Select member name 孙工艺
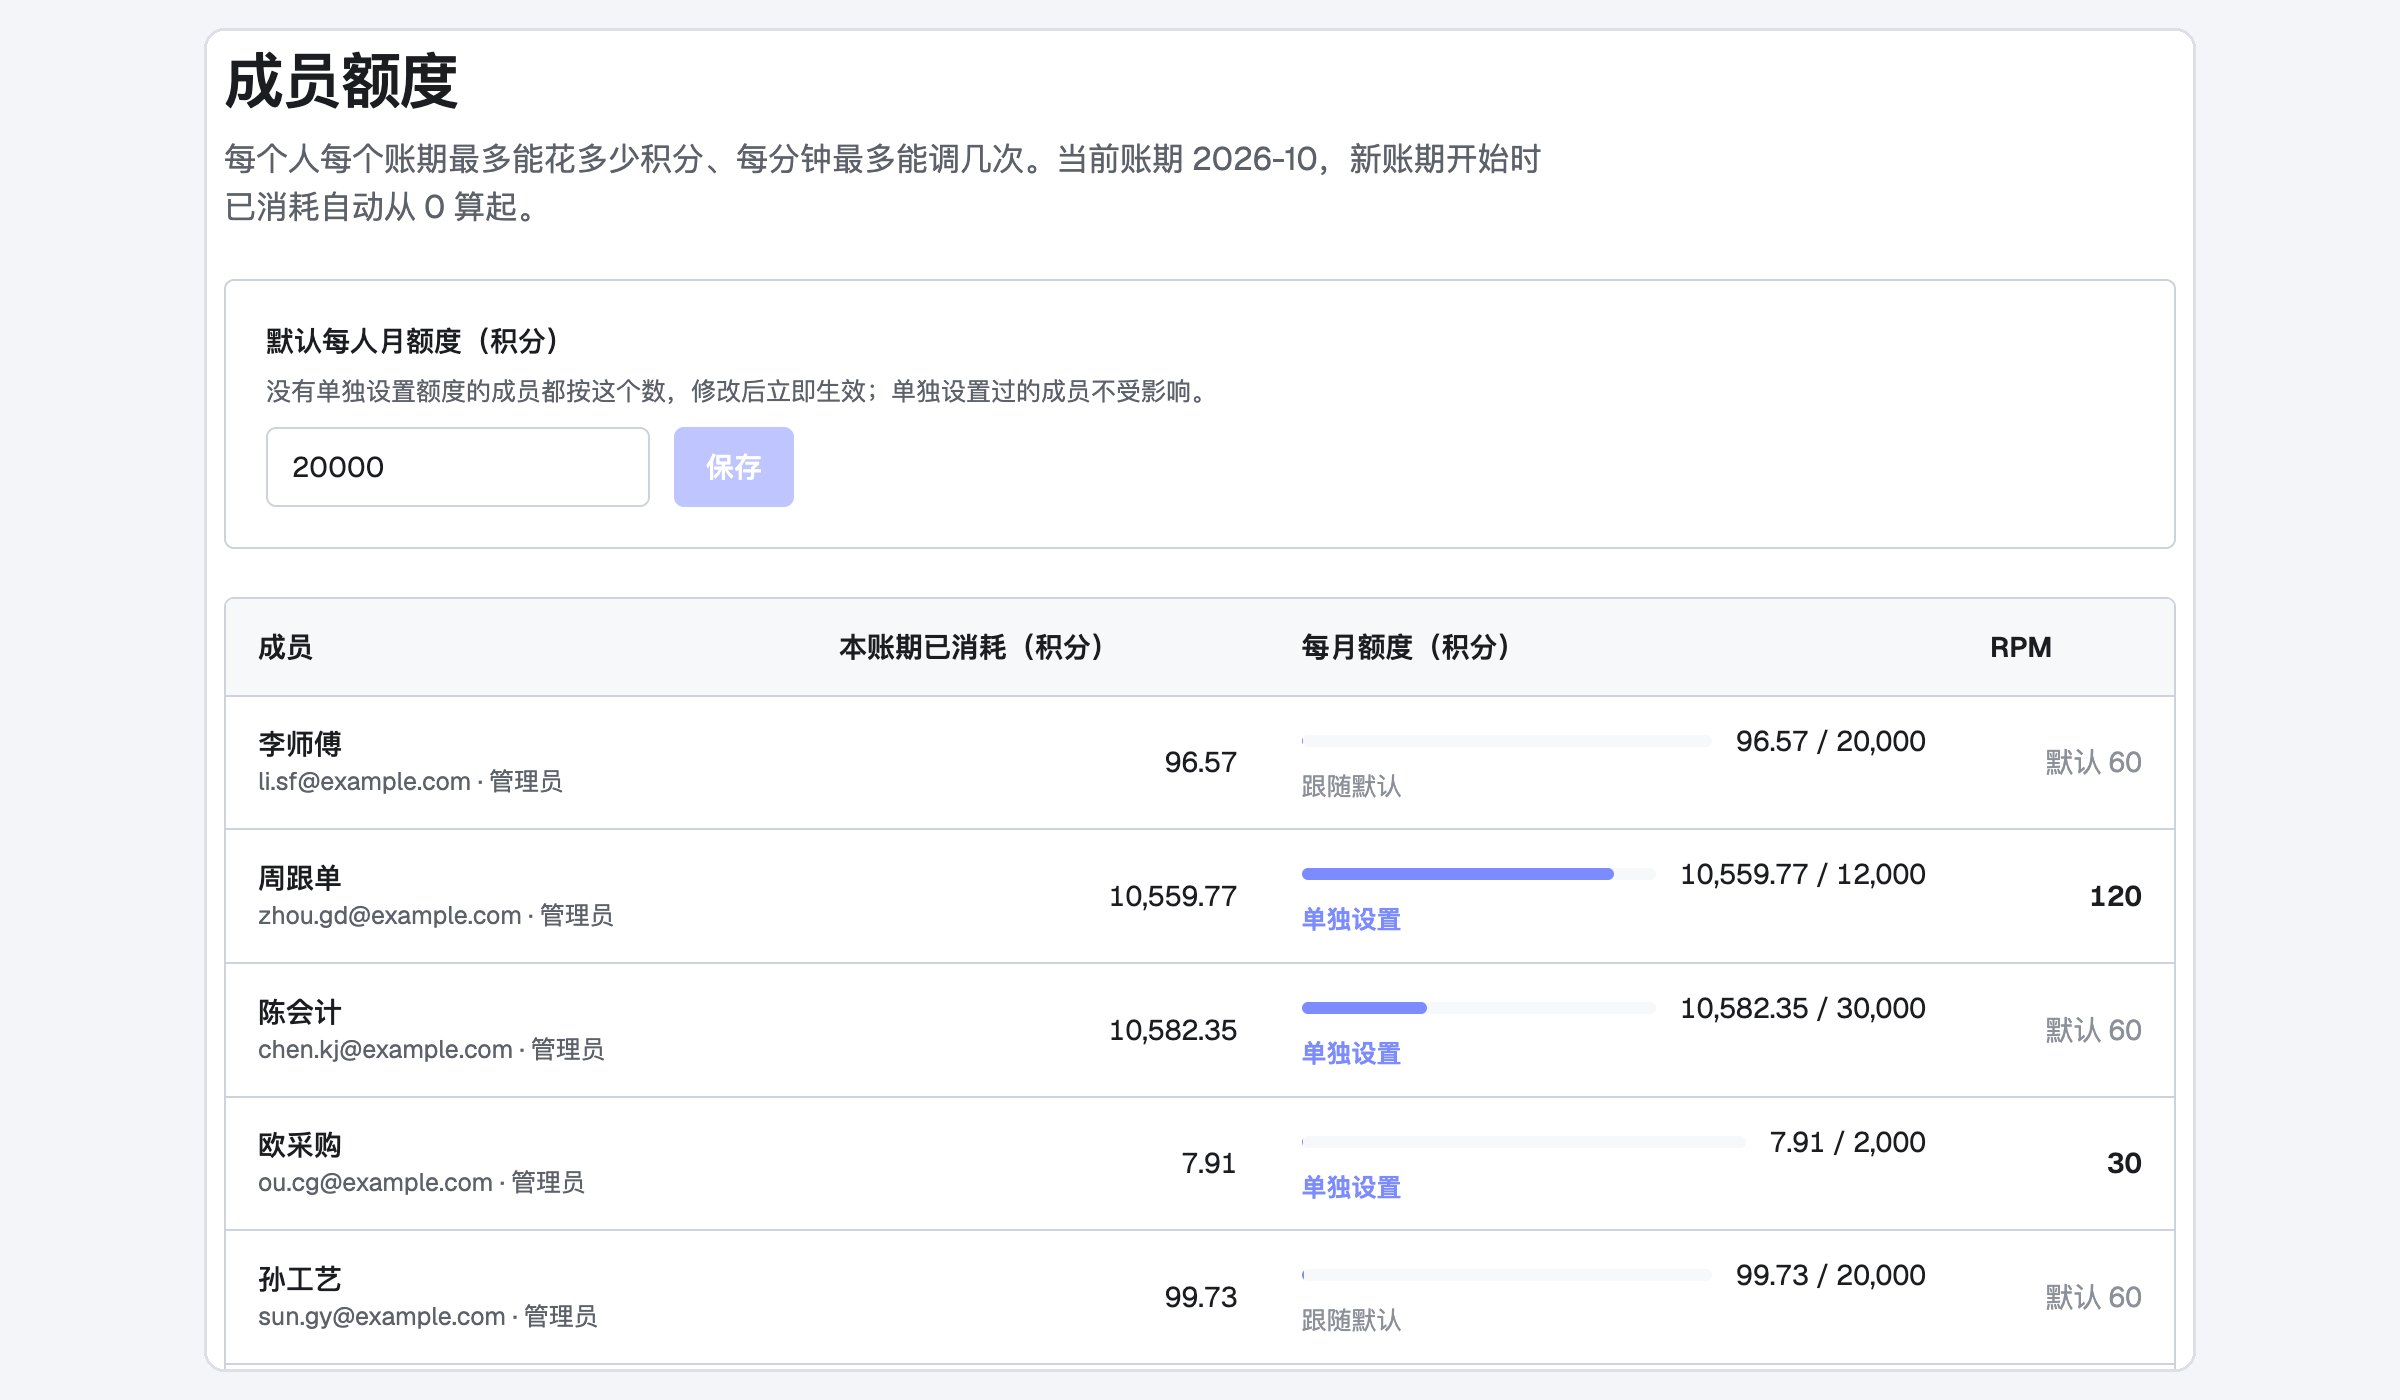The image size is (2400, 1400). [x=300, y=1279]
